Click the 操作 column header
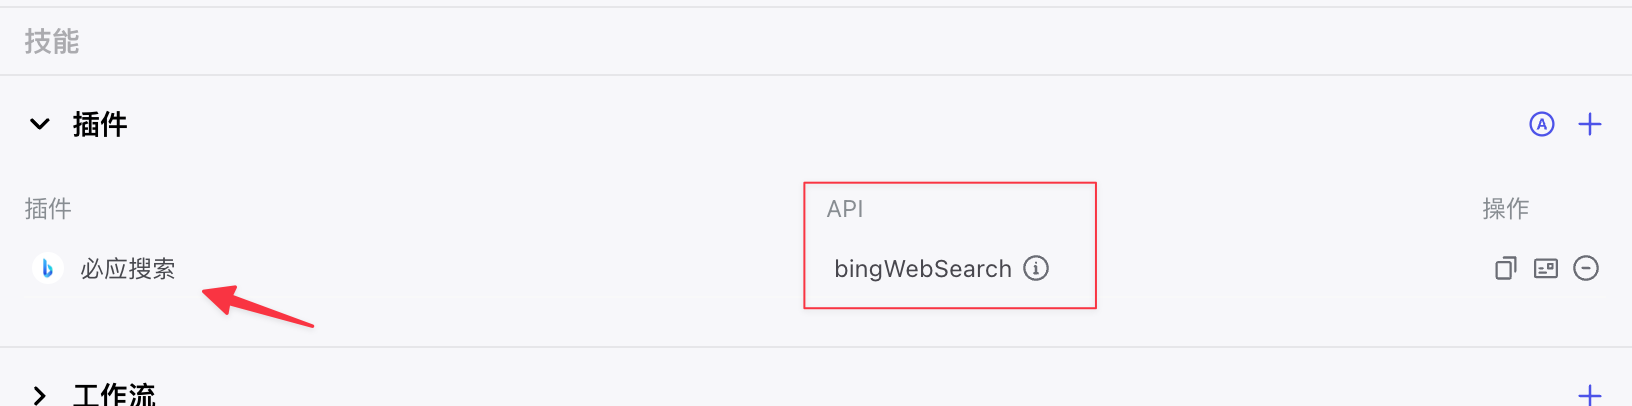Image resolution: width=1632 pixels, height=406 pixels. point(1506,208)
